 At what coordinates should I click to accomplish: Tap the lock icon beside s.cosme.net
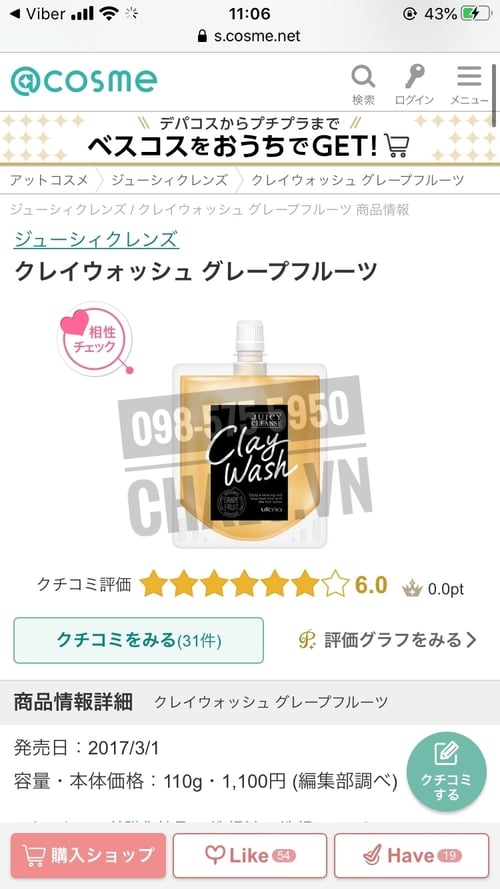click(202, 36)
